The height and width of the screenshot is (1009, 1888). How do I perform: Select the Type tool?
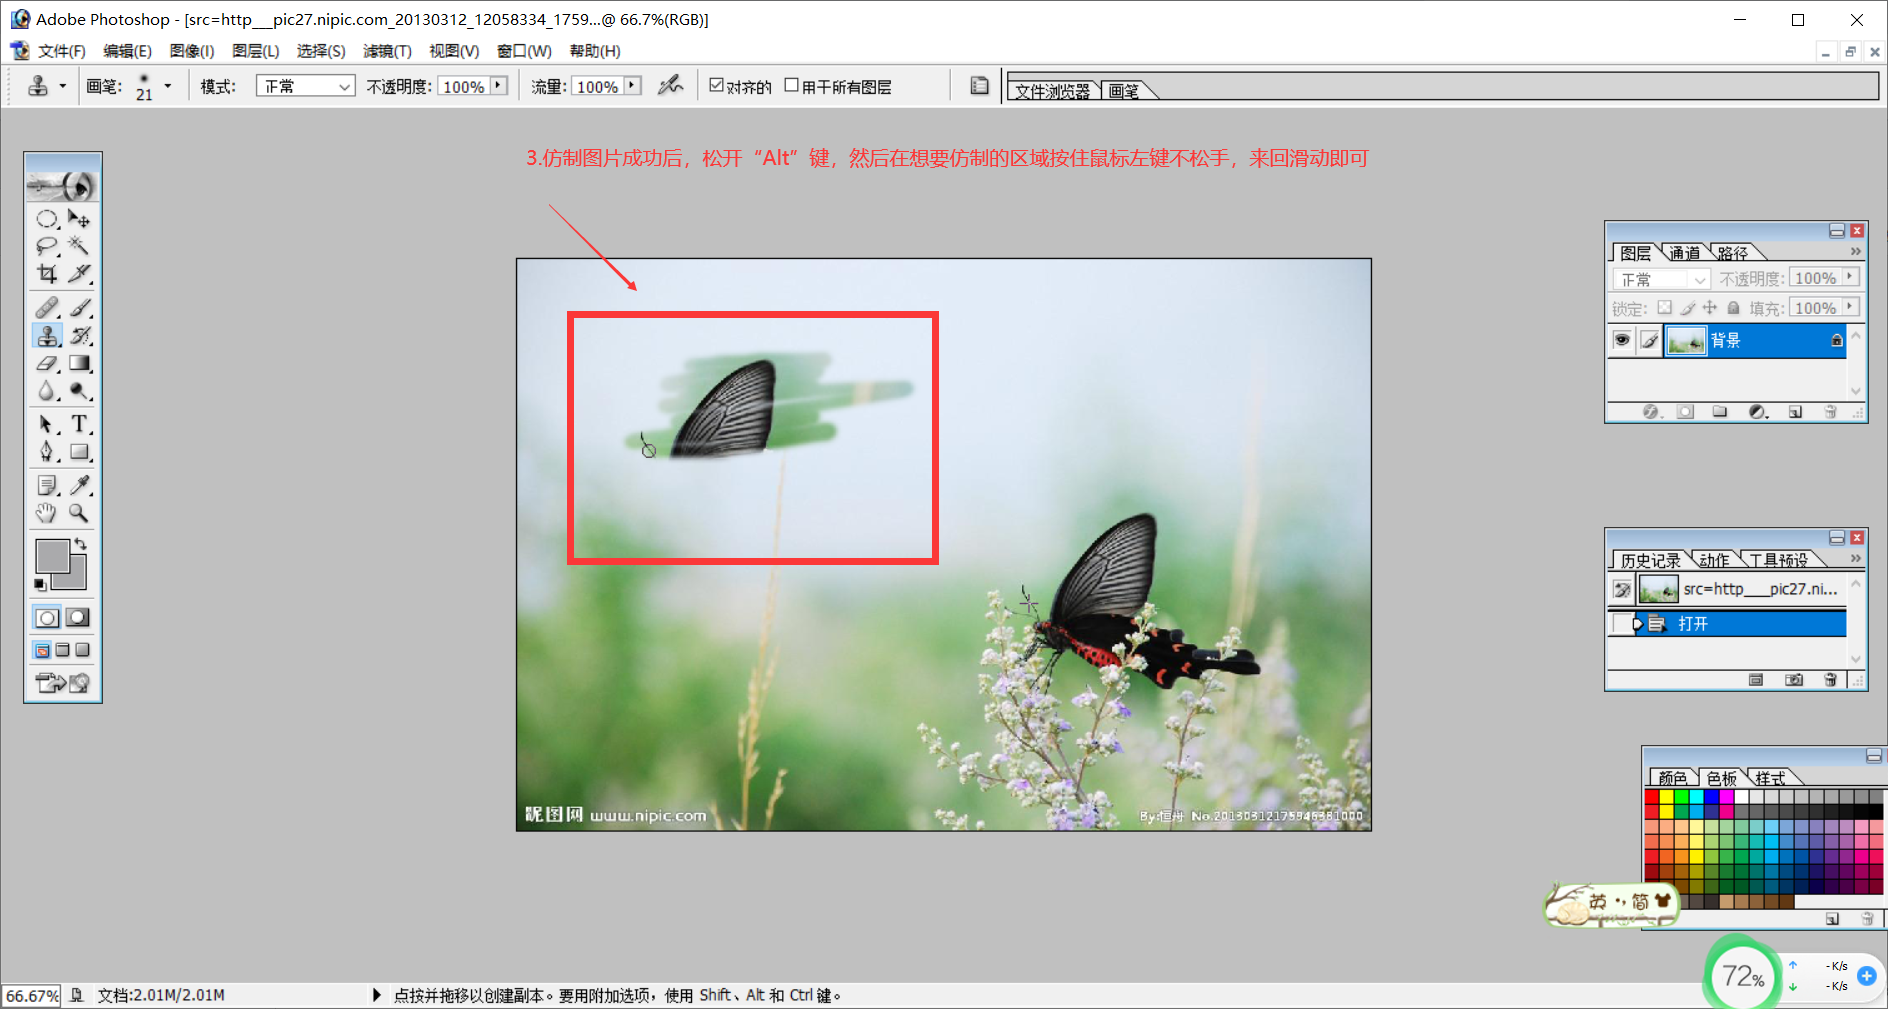pyautogui.click(x=79, y=424)
